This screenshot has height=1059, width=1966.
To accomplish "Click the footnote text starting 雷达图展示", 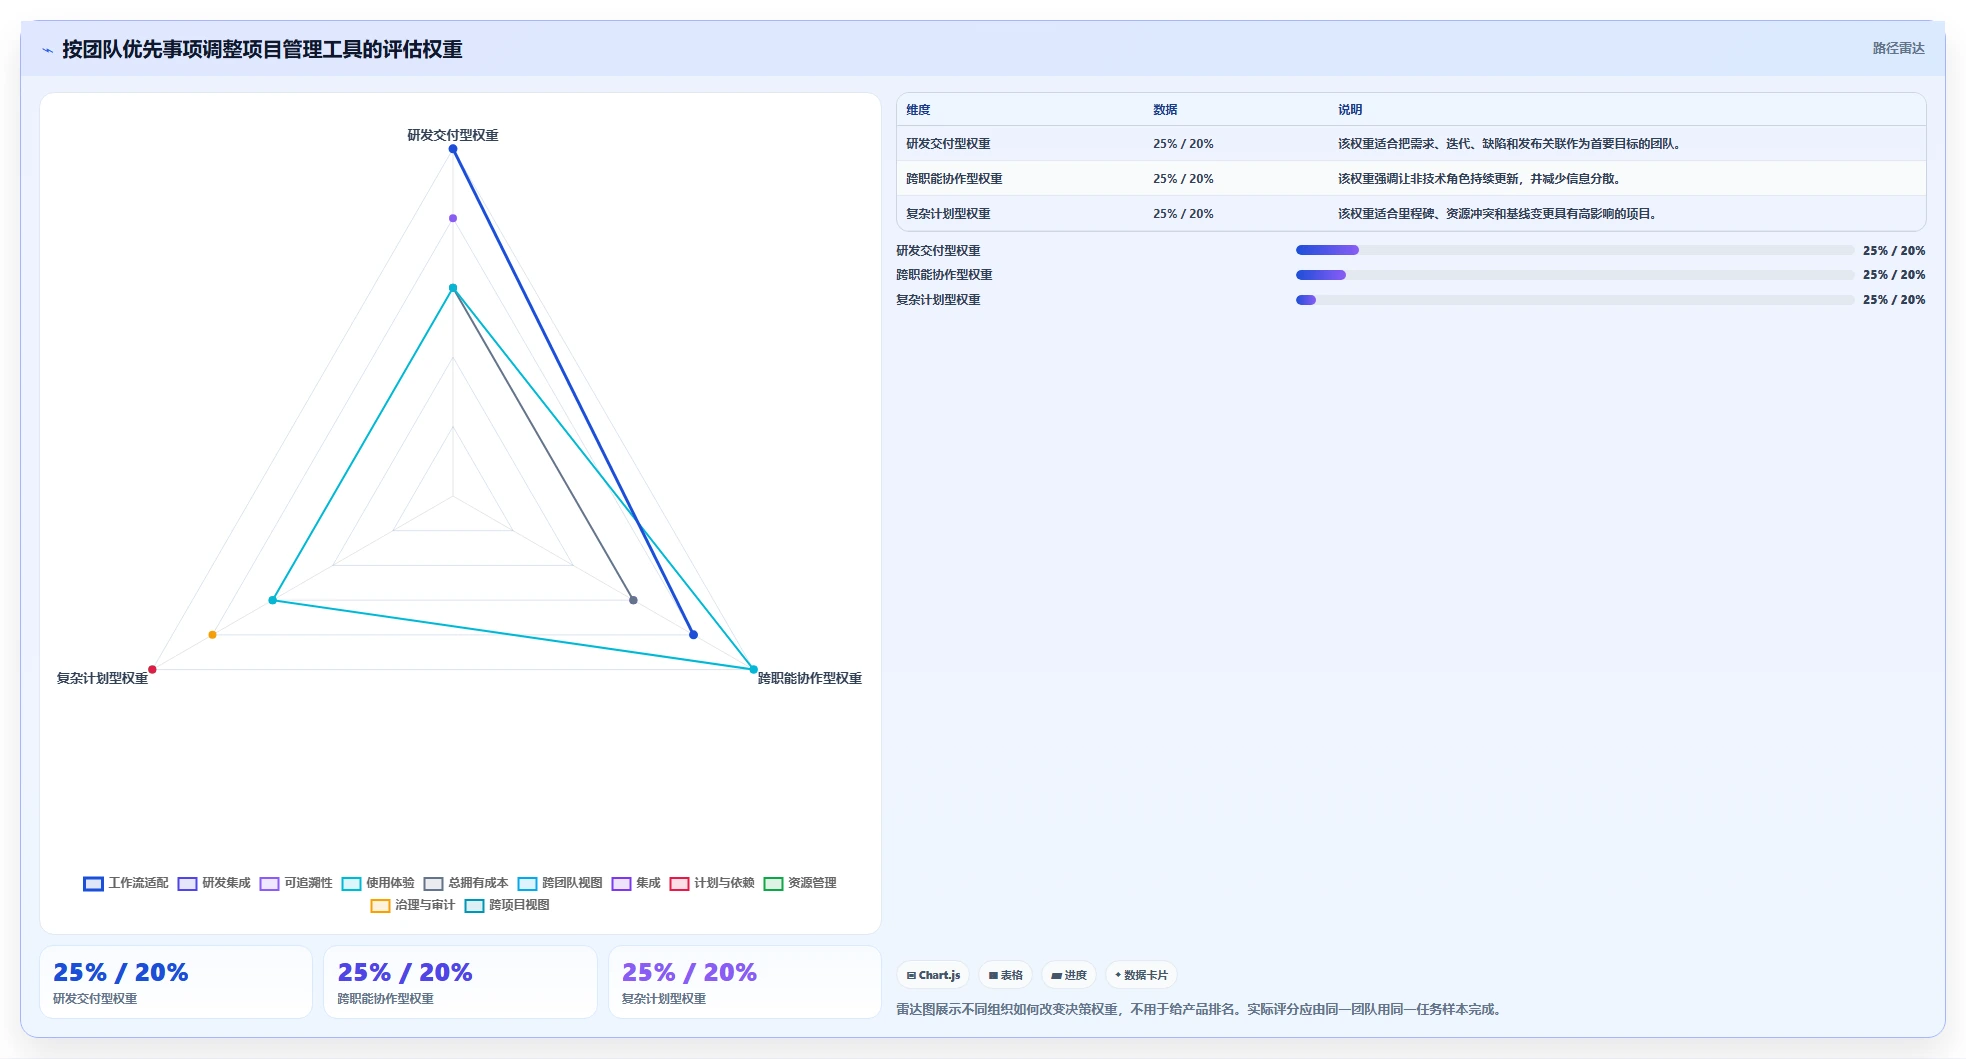I will (1201, 1009).
